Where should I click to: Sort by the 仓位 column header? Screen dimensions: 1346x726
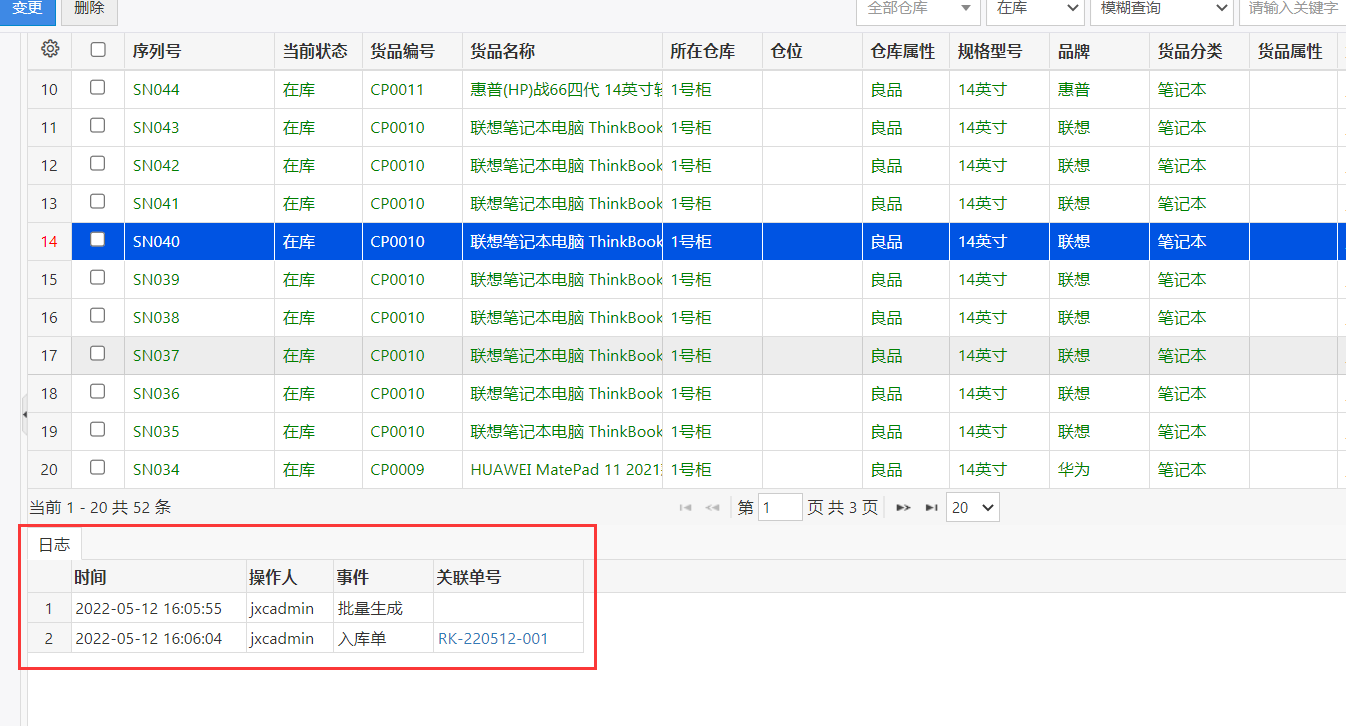point(812,52)
